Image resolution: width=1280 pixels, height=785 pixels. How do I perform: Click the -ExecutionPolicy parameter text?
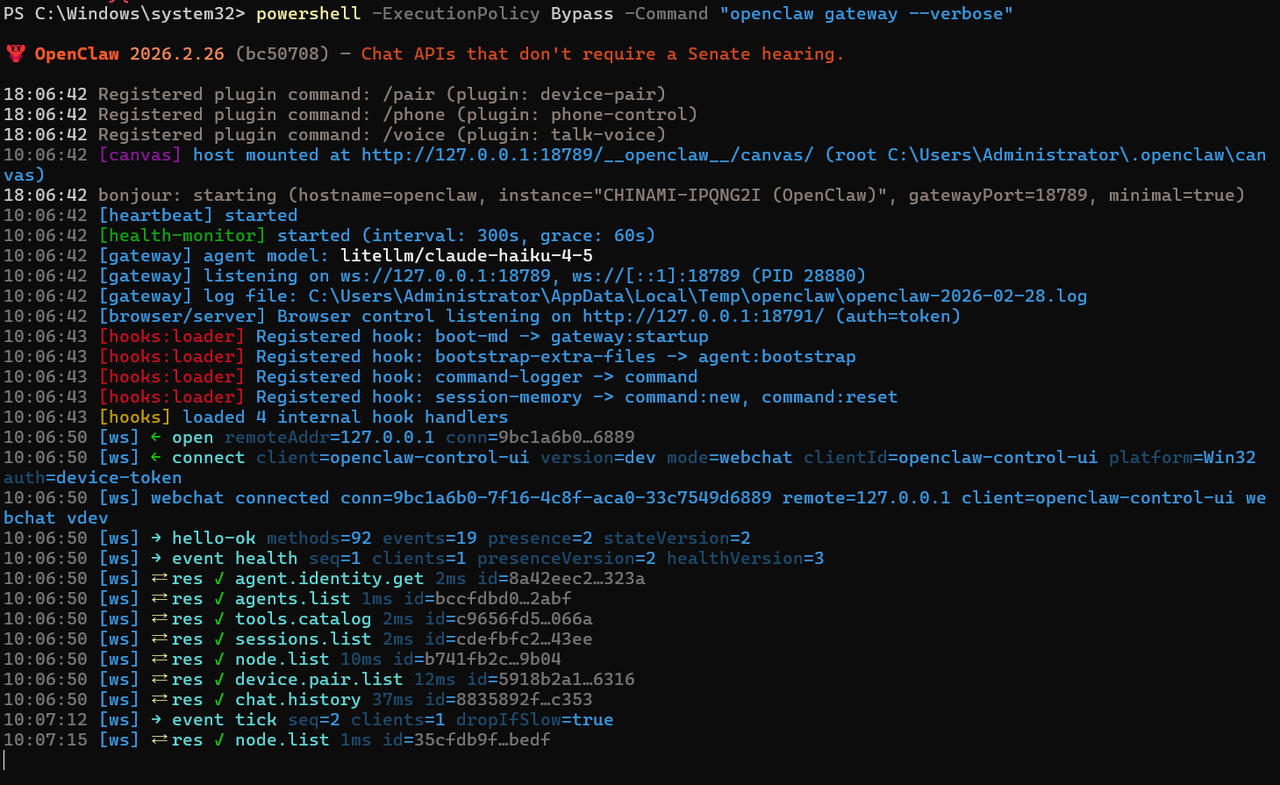tap(457, 14)
